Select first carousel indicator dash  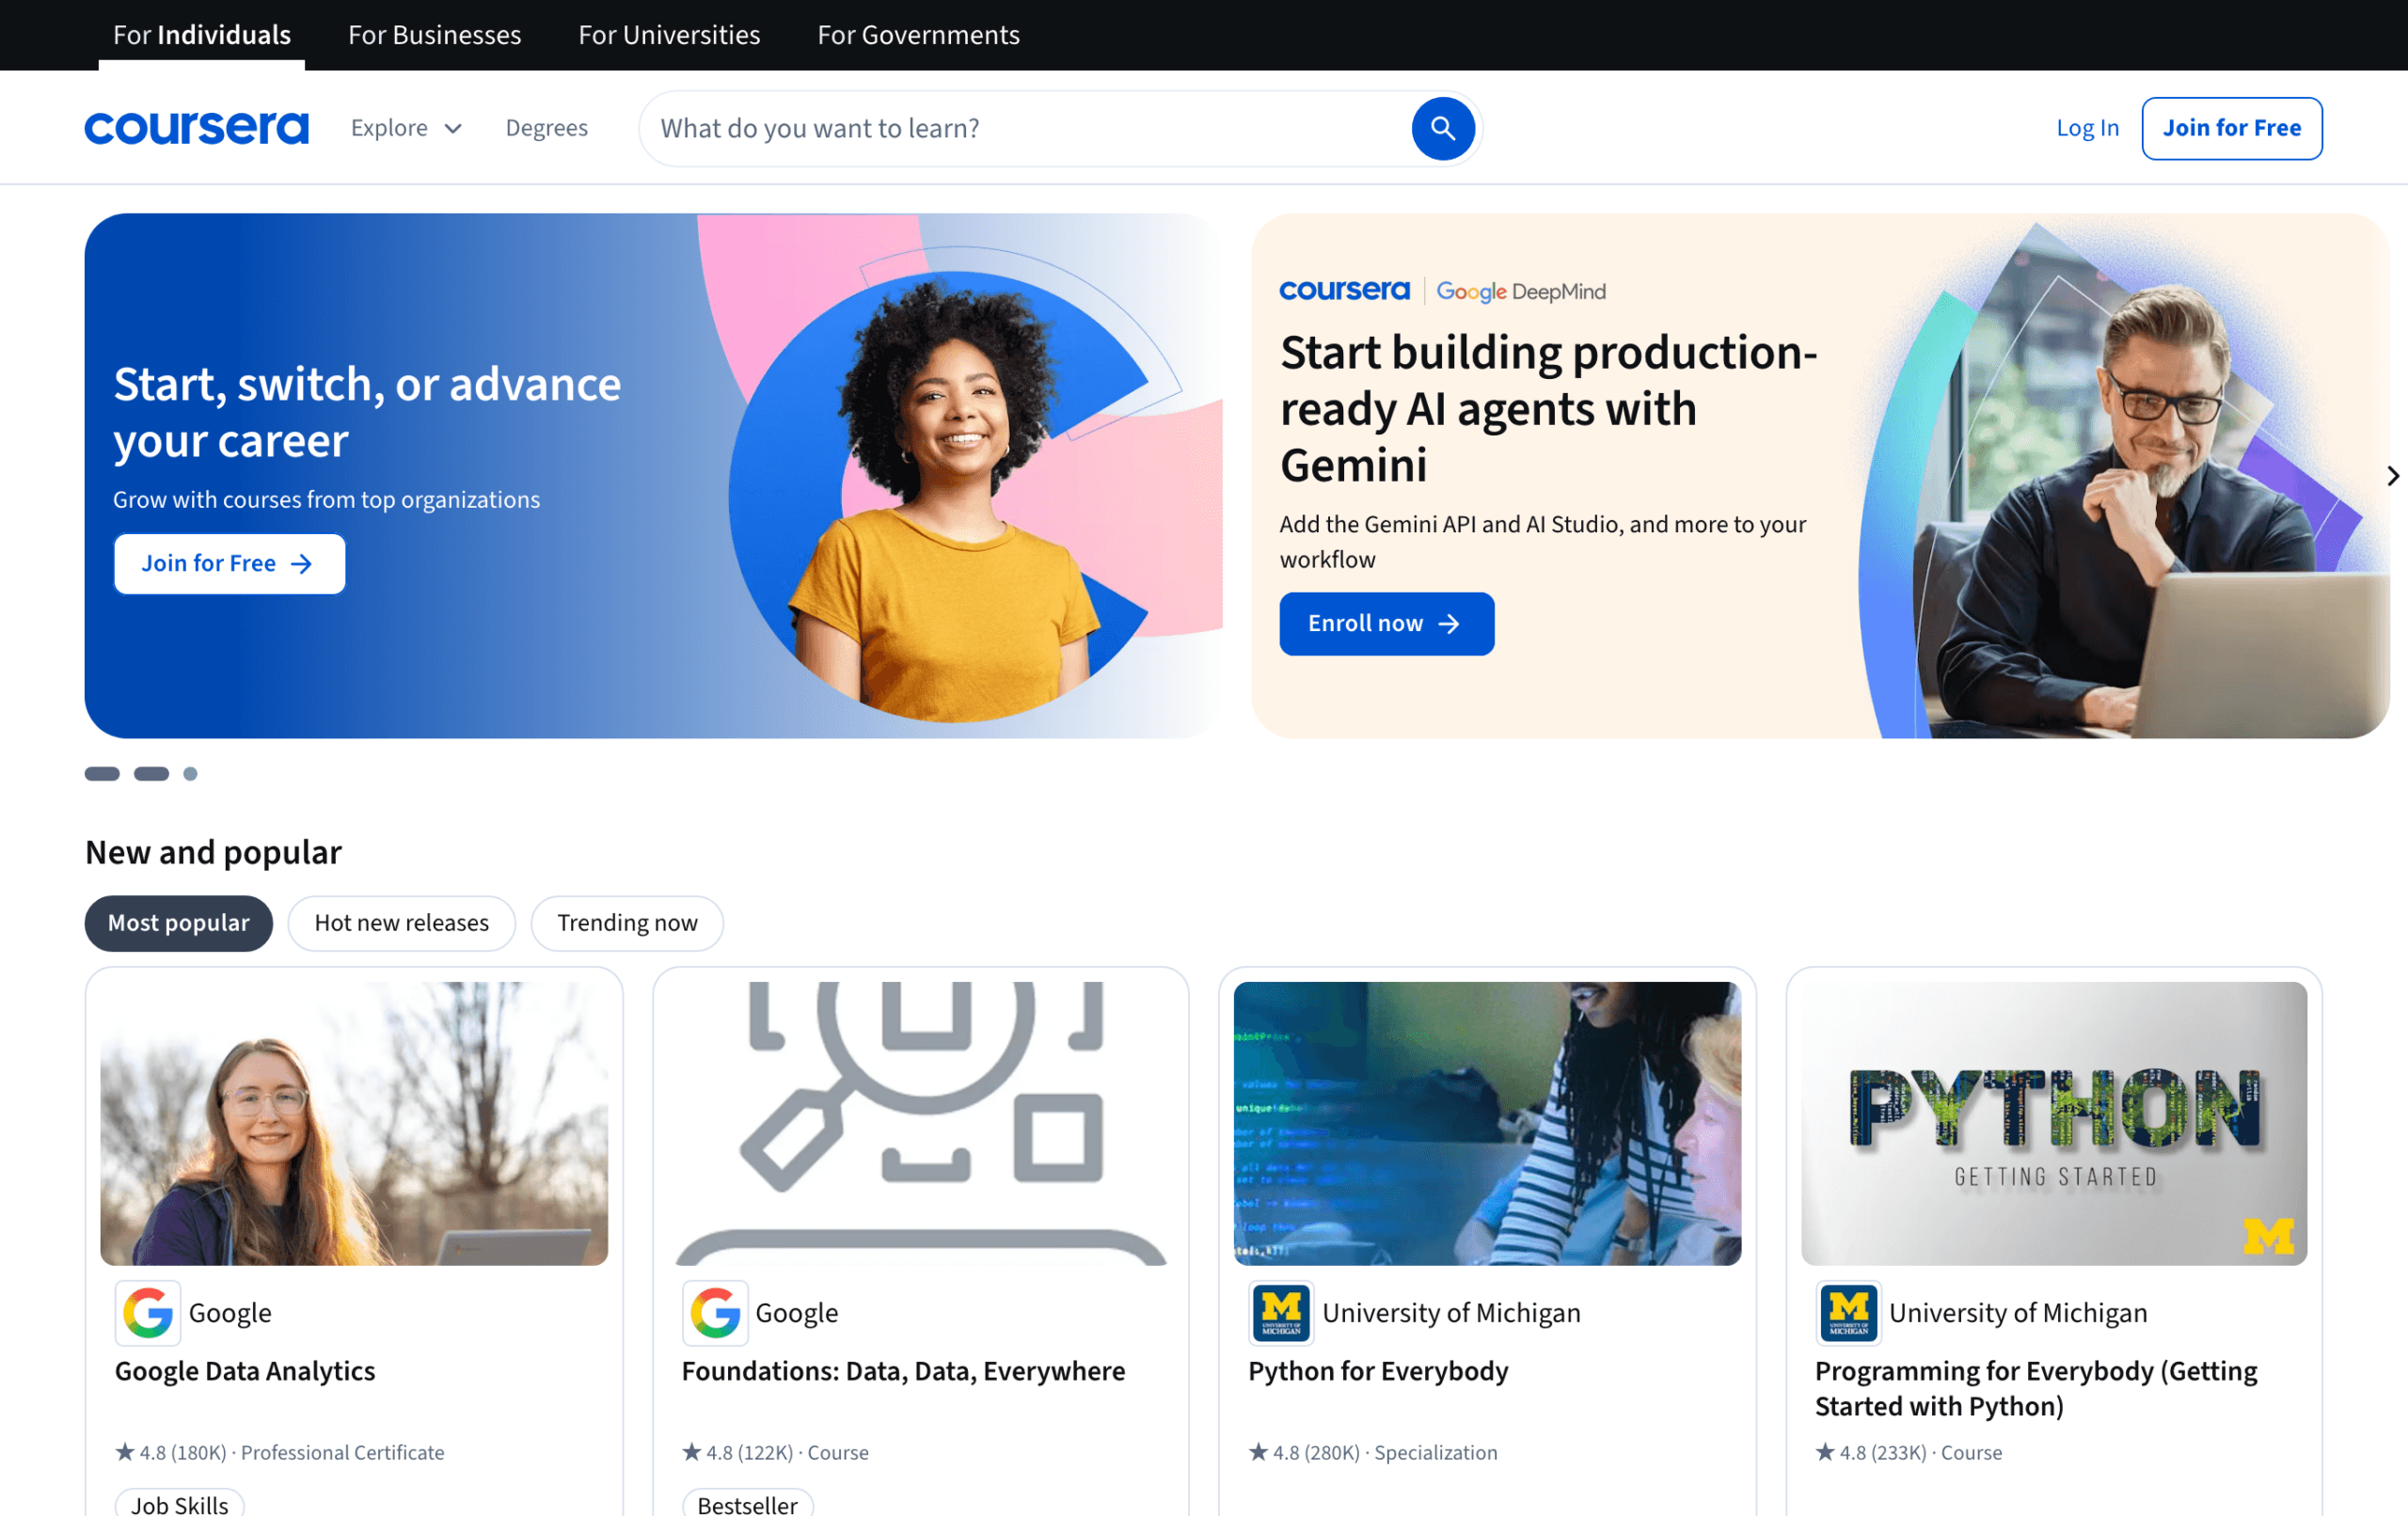tap(102, 773)
